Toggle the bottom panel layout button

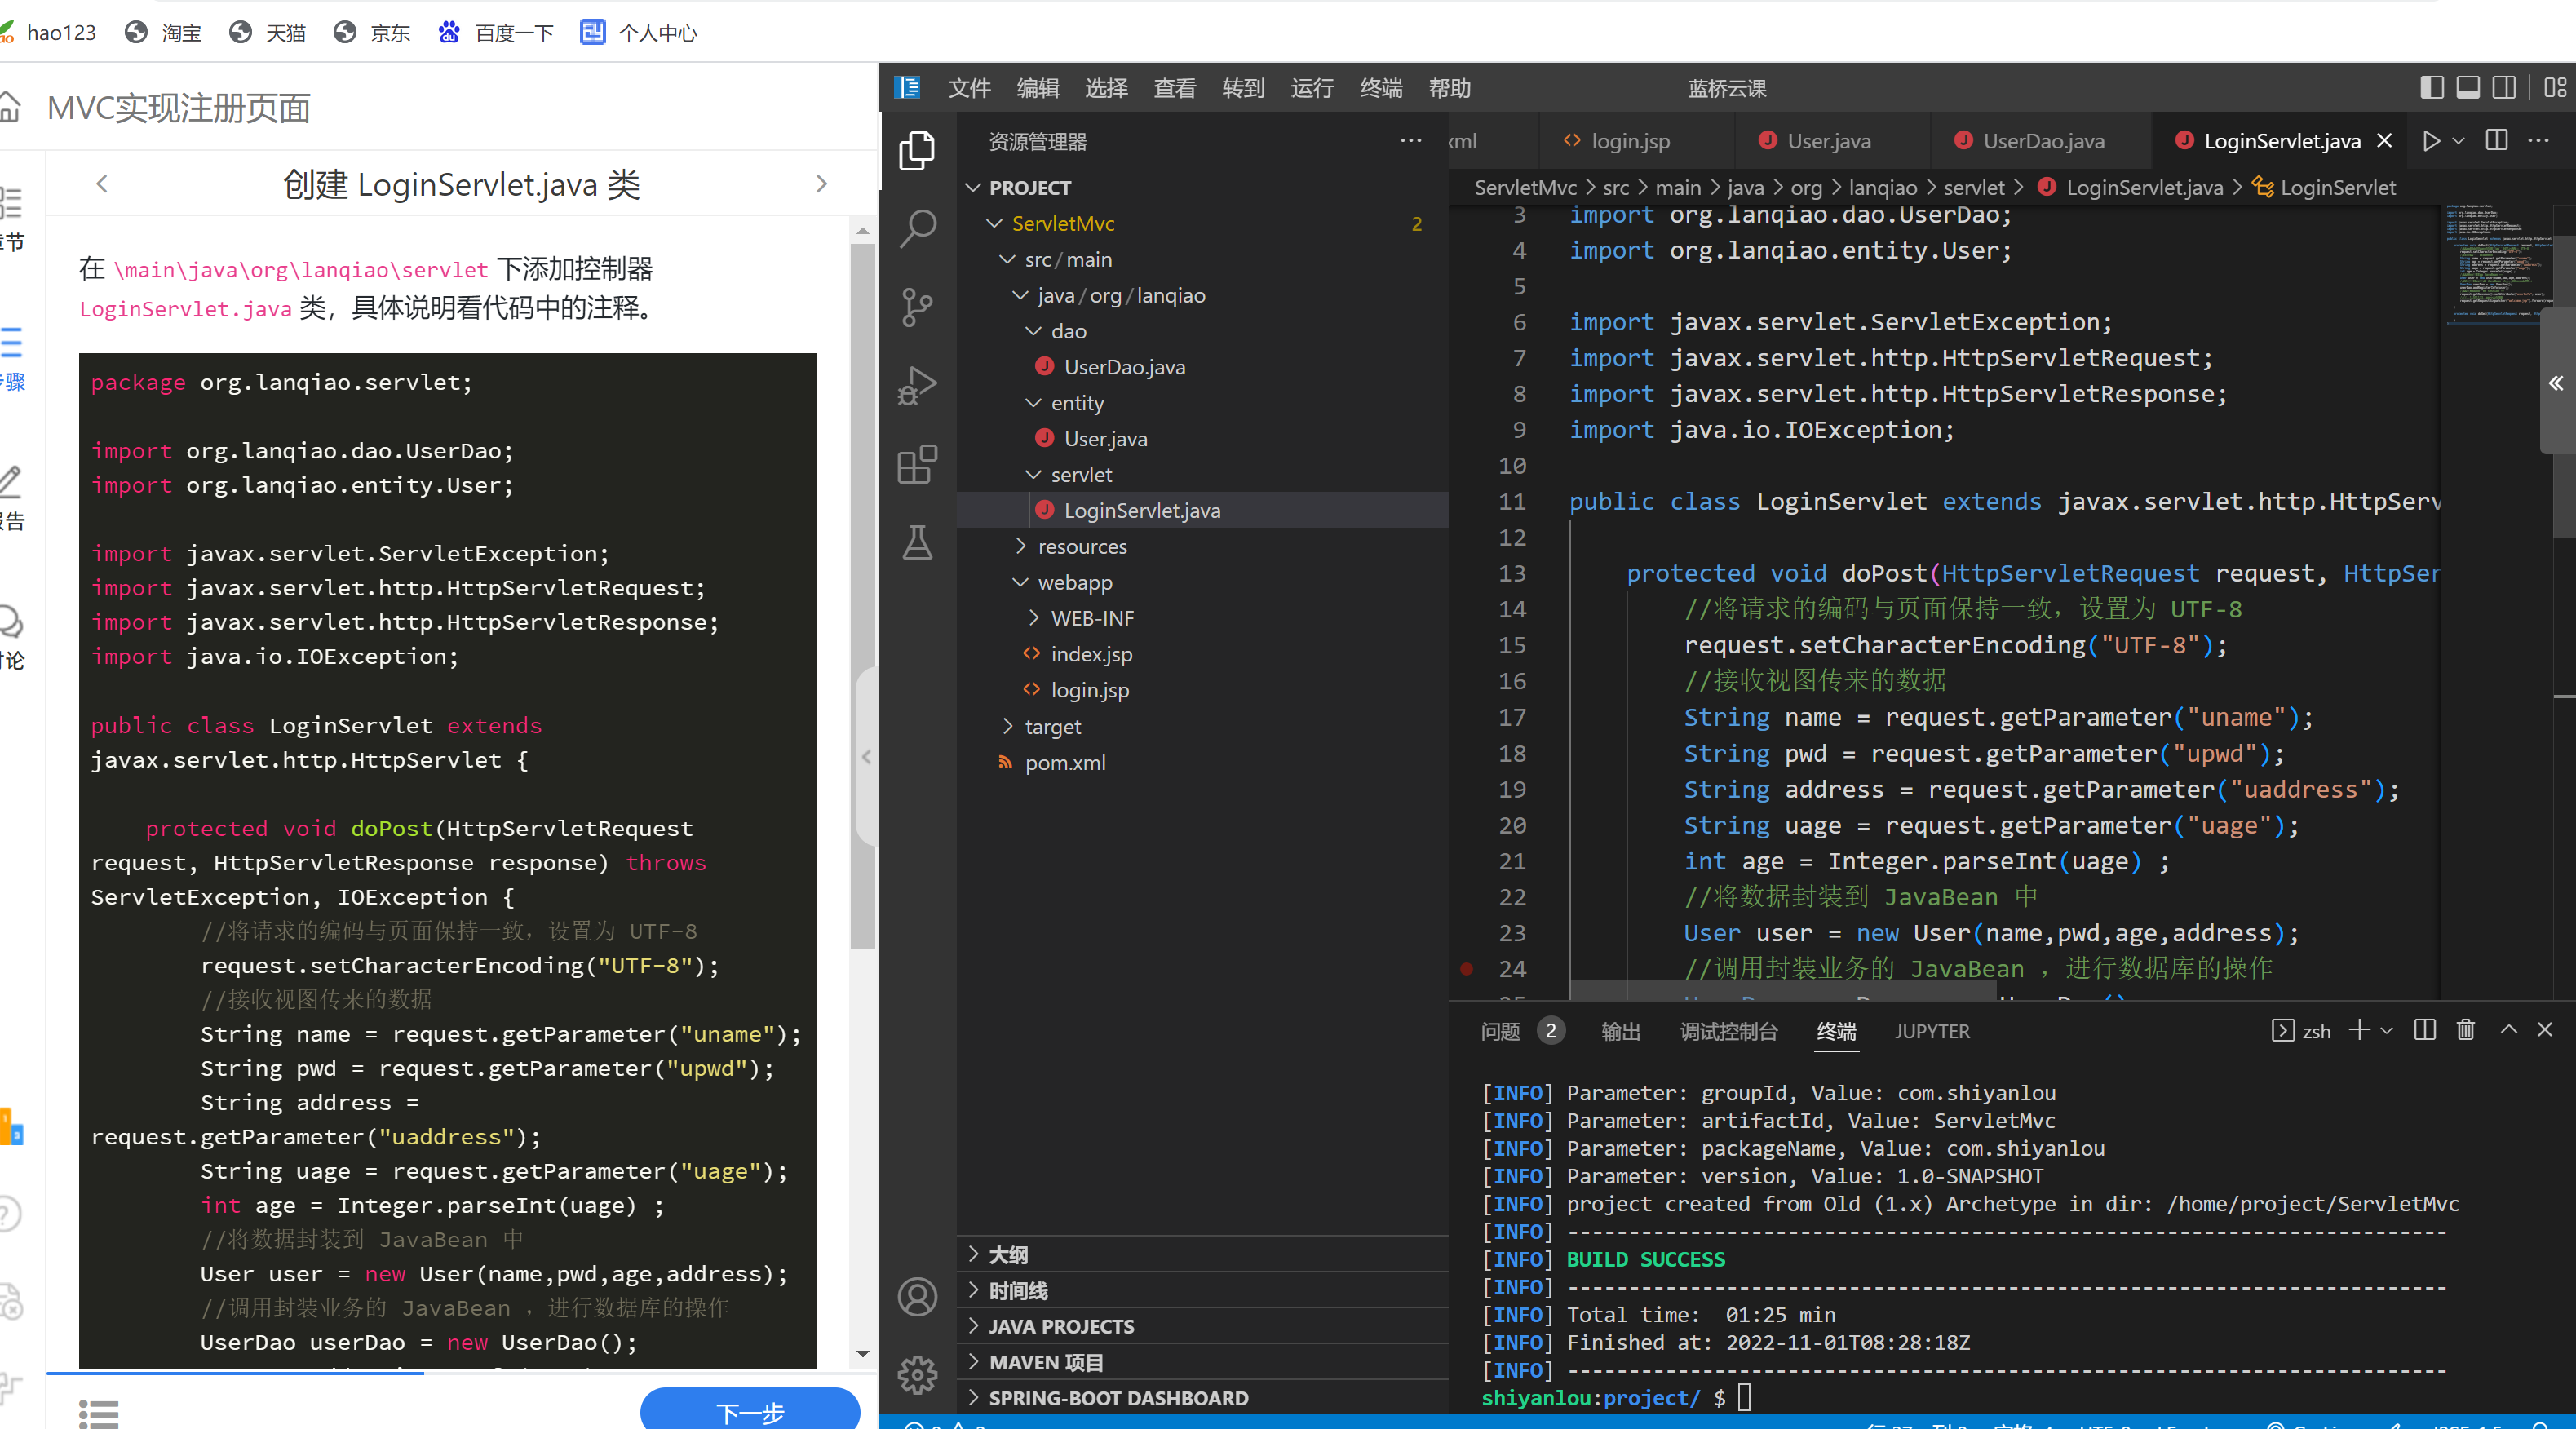click(x=2468, y=88)
